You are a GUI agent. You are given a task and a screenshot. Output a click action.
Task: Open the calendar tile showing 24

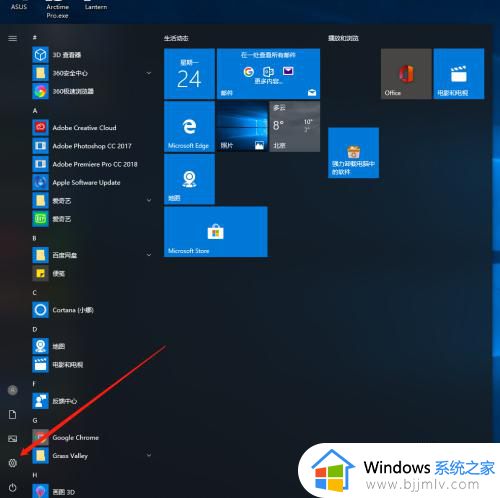[189, 74]
